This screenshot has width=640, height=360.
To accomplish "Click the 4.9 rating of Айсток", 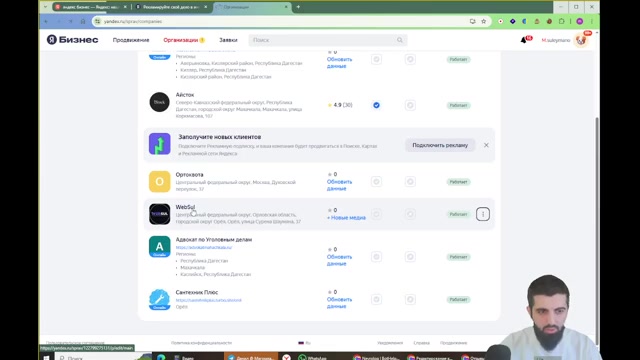I will point(340,105).
